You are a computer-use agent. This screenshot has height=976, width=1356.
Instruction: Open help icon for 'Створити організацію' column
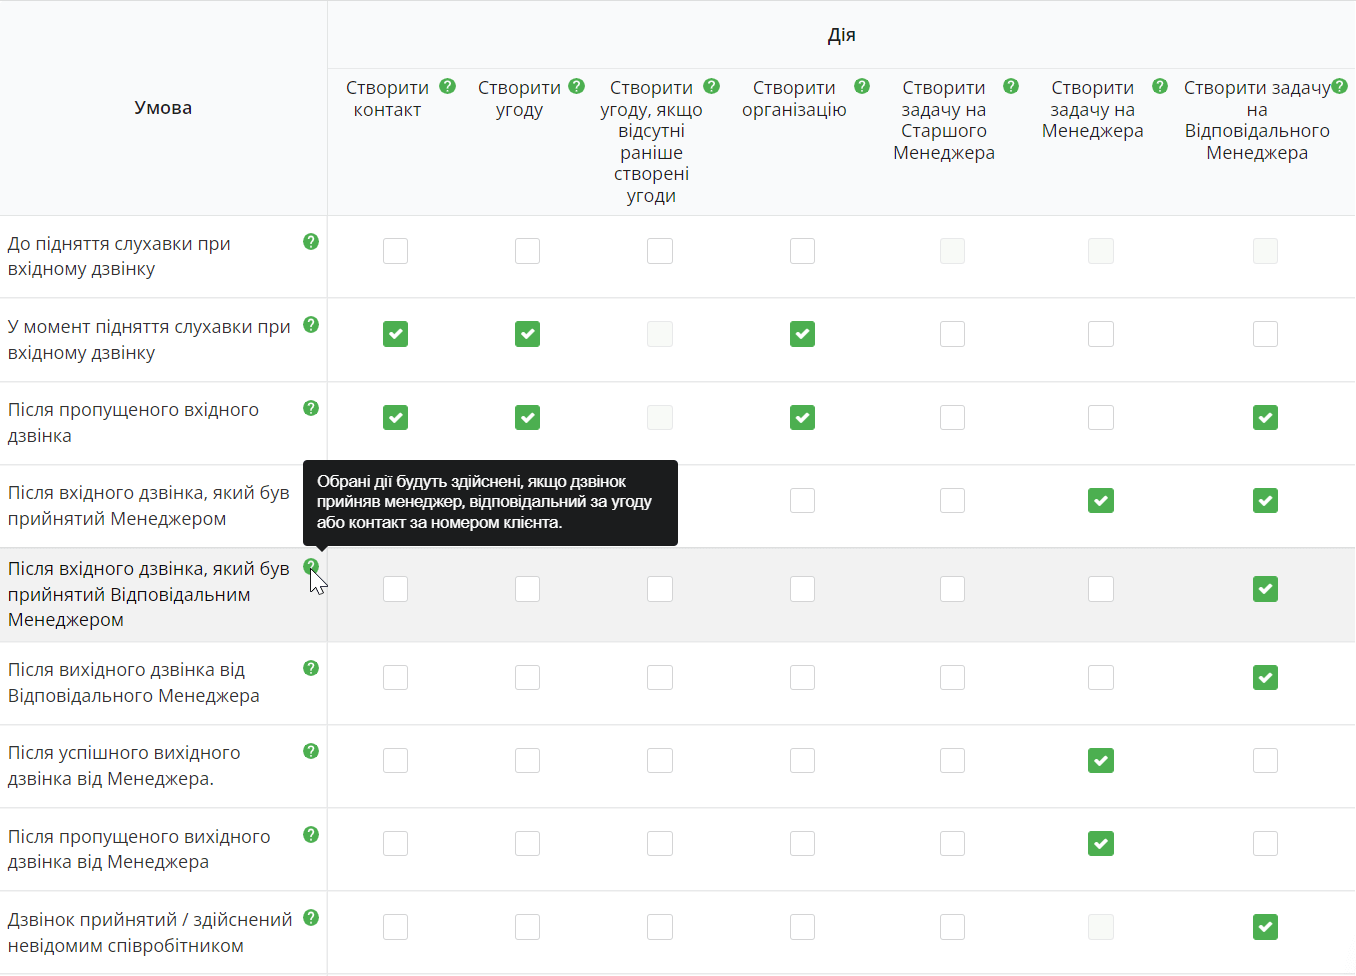[x=862, y=86]
